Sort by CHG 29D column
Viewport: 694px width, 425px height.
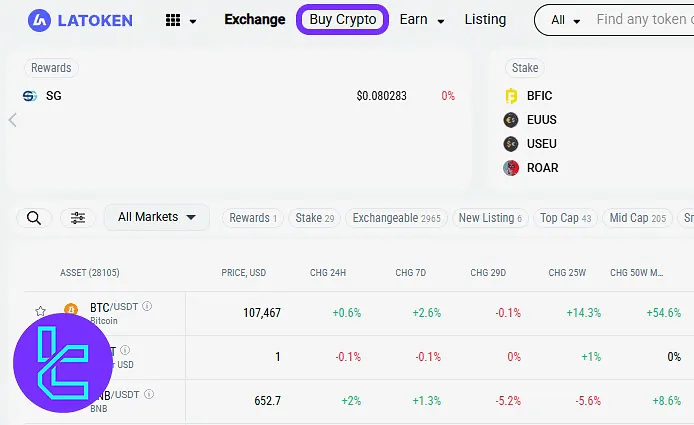(x=488, y=273)
